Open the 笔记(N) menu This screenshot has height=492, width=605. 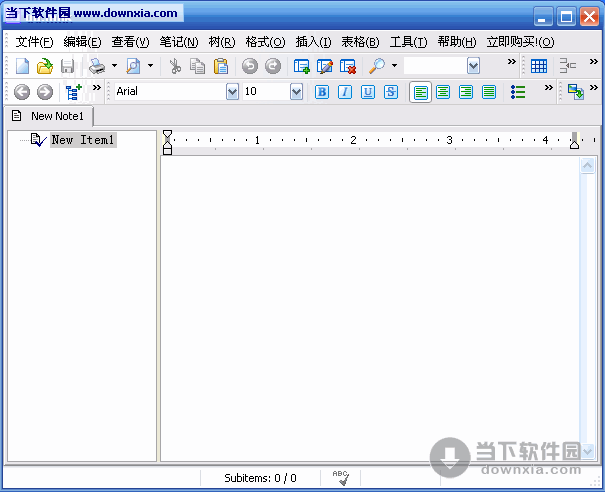pyautogui.click(x=179, y=42)
